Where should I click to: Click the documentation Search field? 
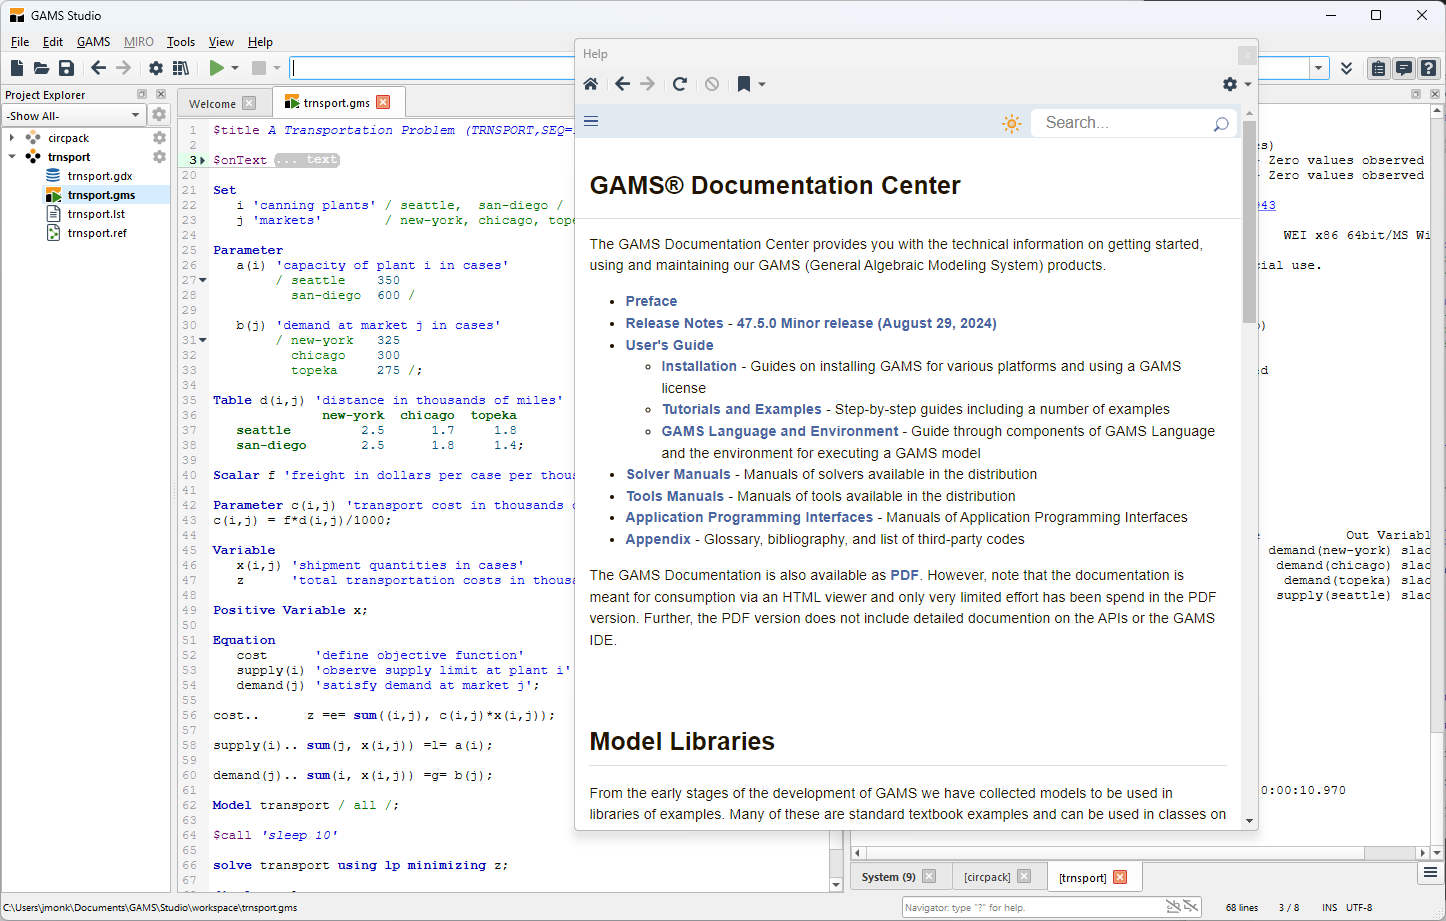[x=1122, y=123]
